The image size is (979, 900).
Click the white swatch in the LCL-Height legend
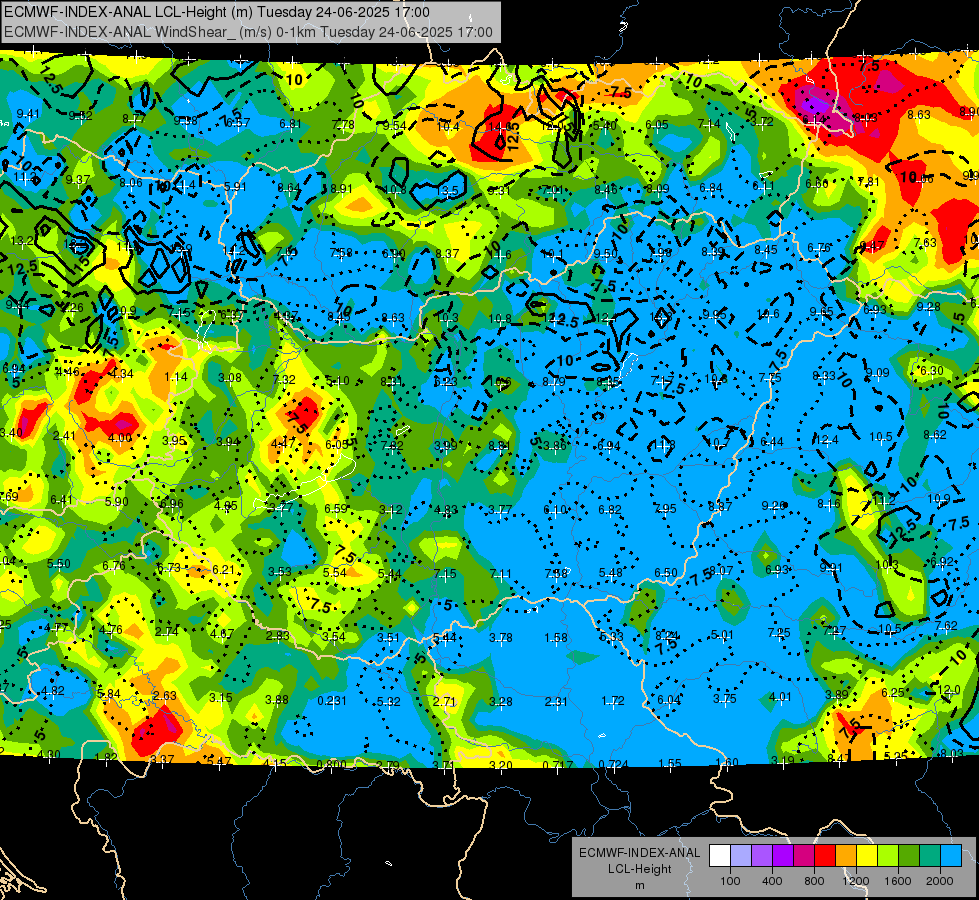click(x=720, y=856)
